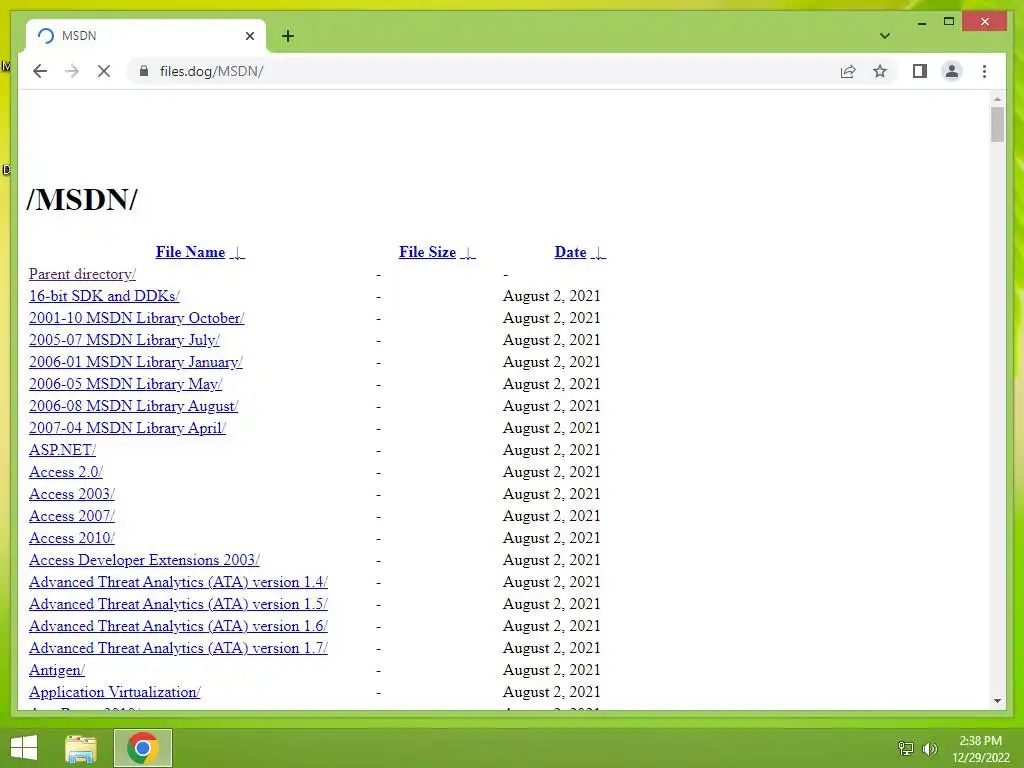This screenshot has width=1024, height=768.
Task: Click the scrollbar up arrow
Action: 997,99
